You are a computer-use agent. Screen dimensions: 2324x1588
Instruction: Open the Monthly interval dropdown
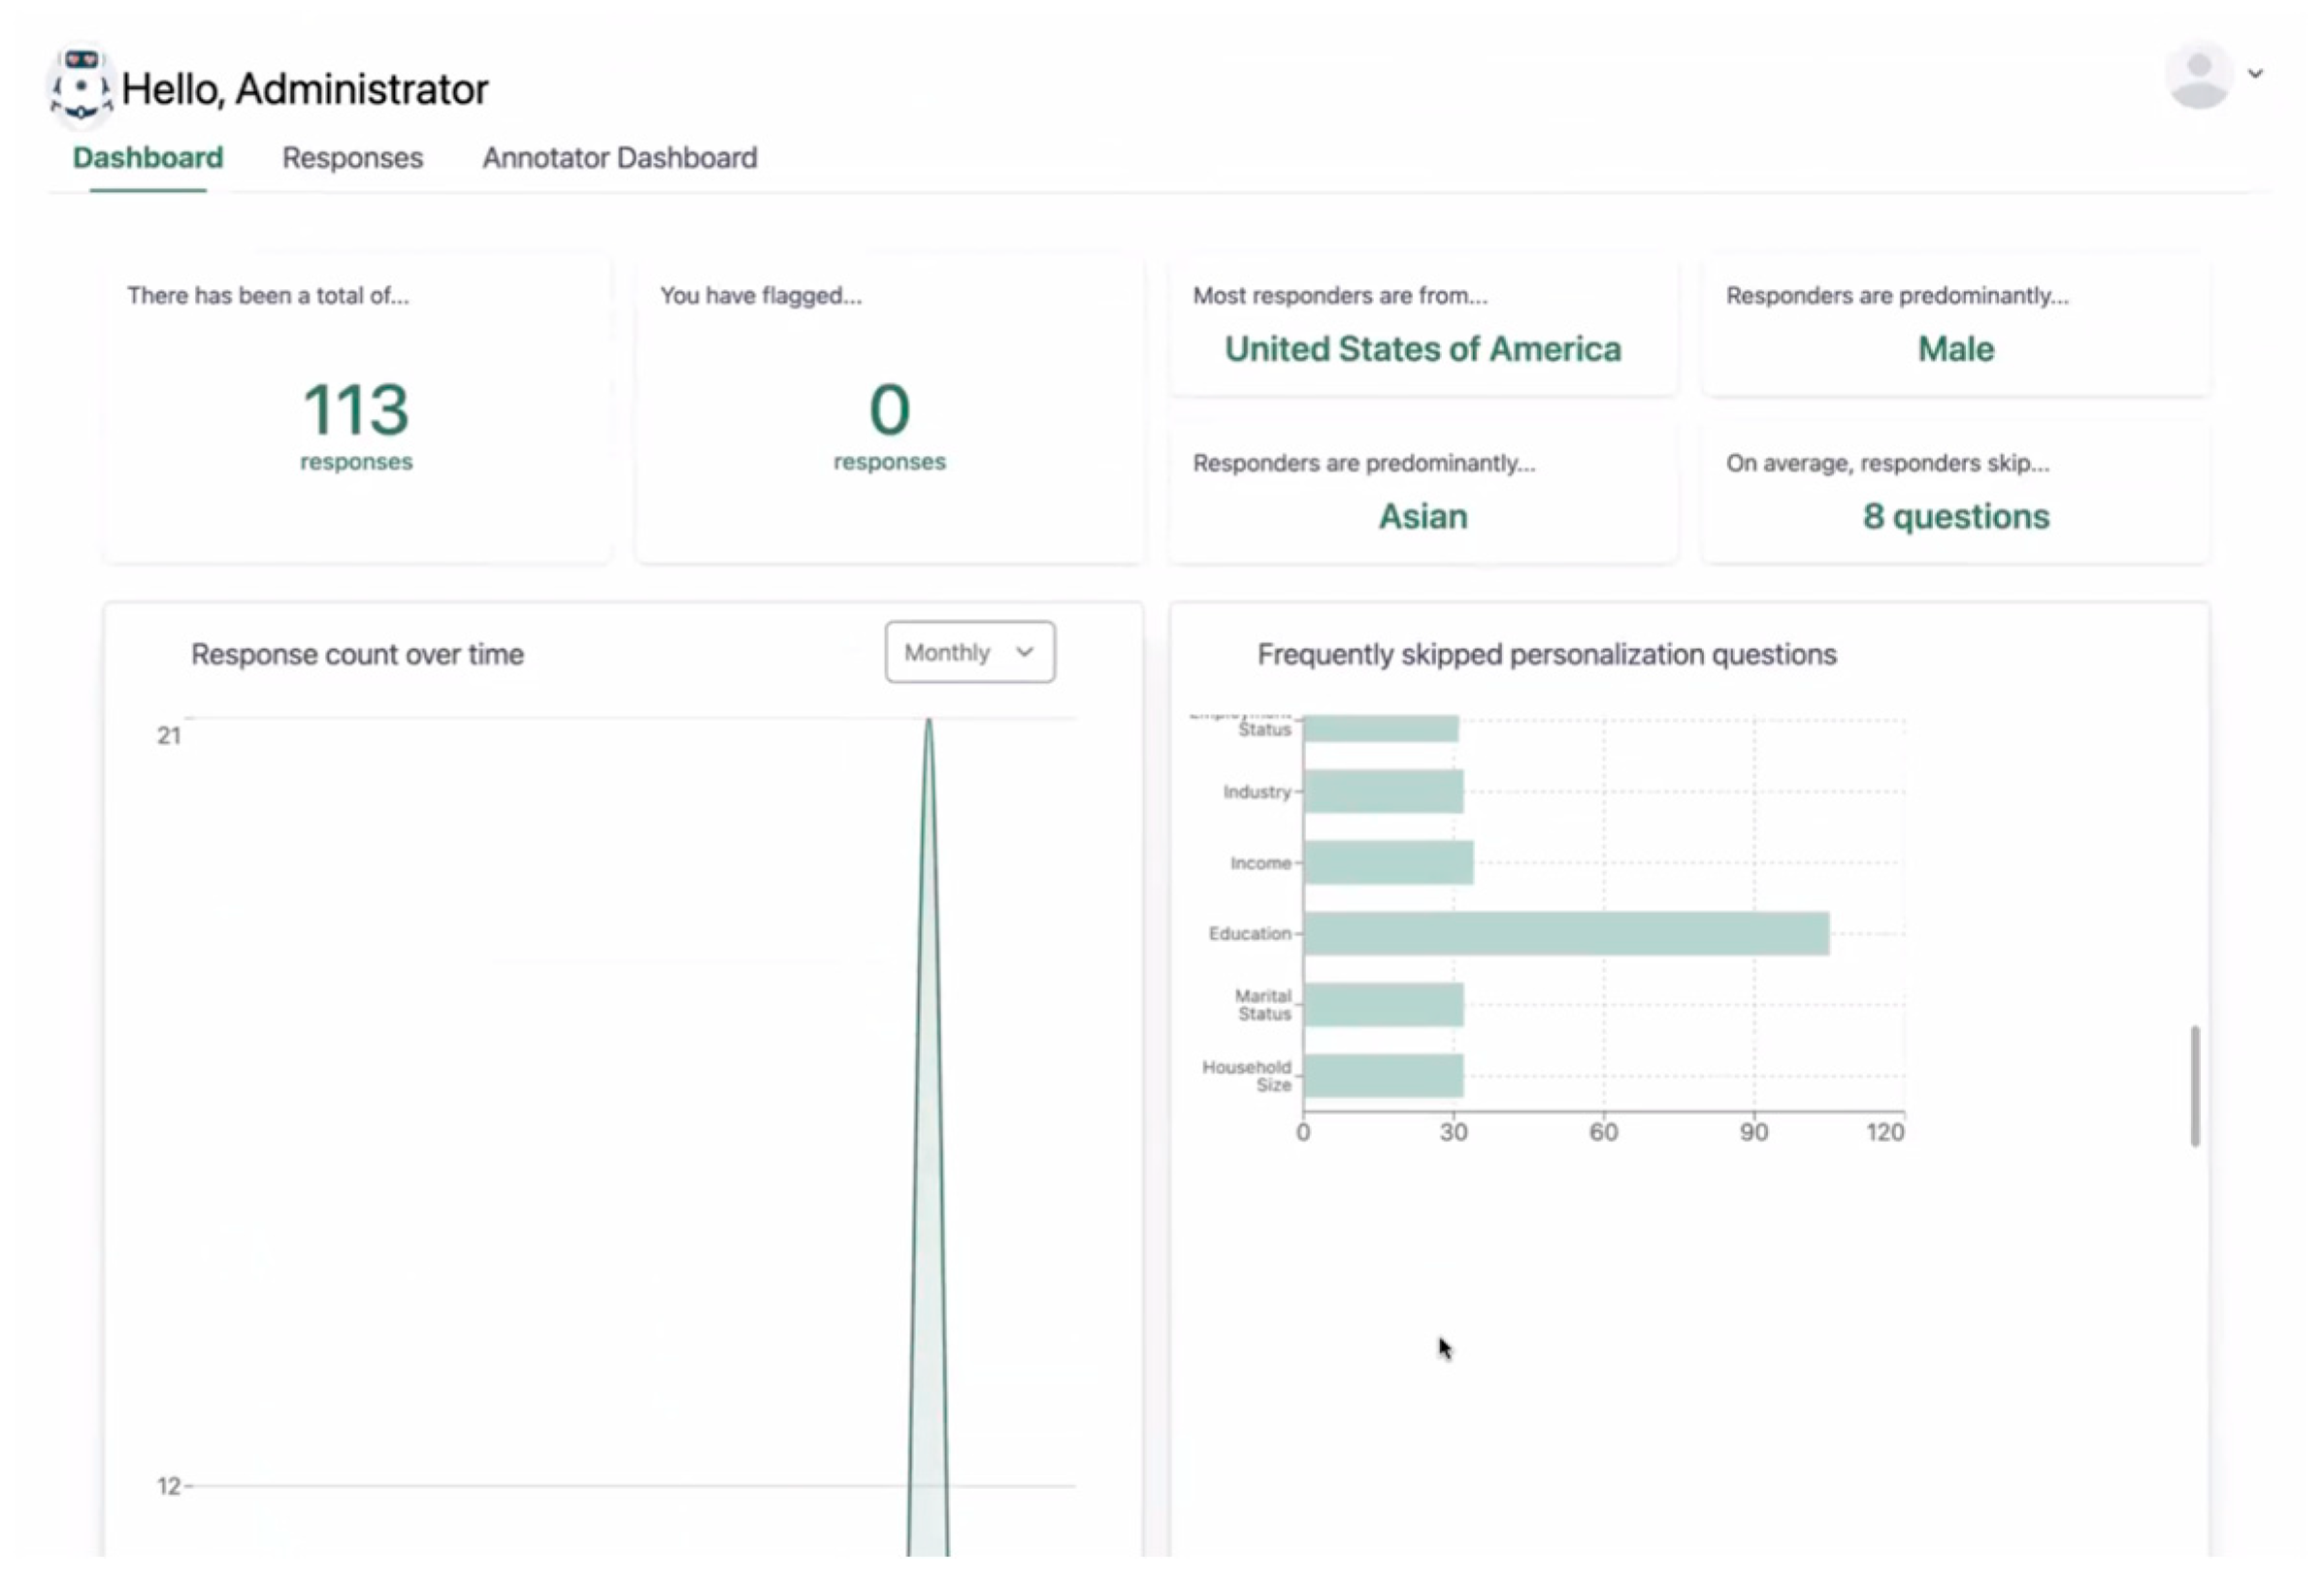[969, 652]
